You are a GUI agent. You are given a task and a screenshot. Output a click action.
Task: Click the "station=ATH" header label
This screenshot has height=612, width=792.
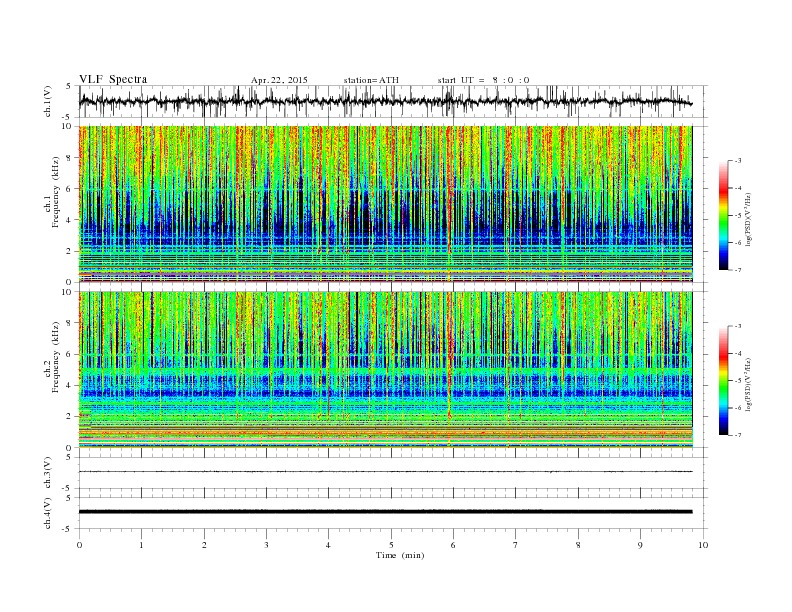coord(371,80)
